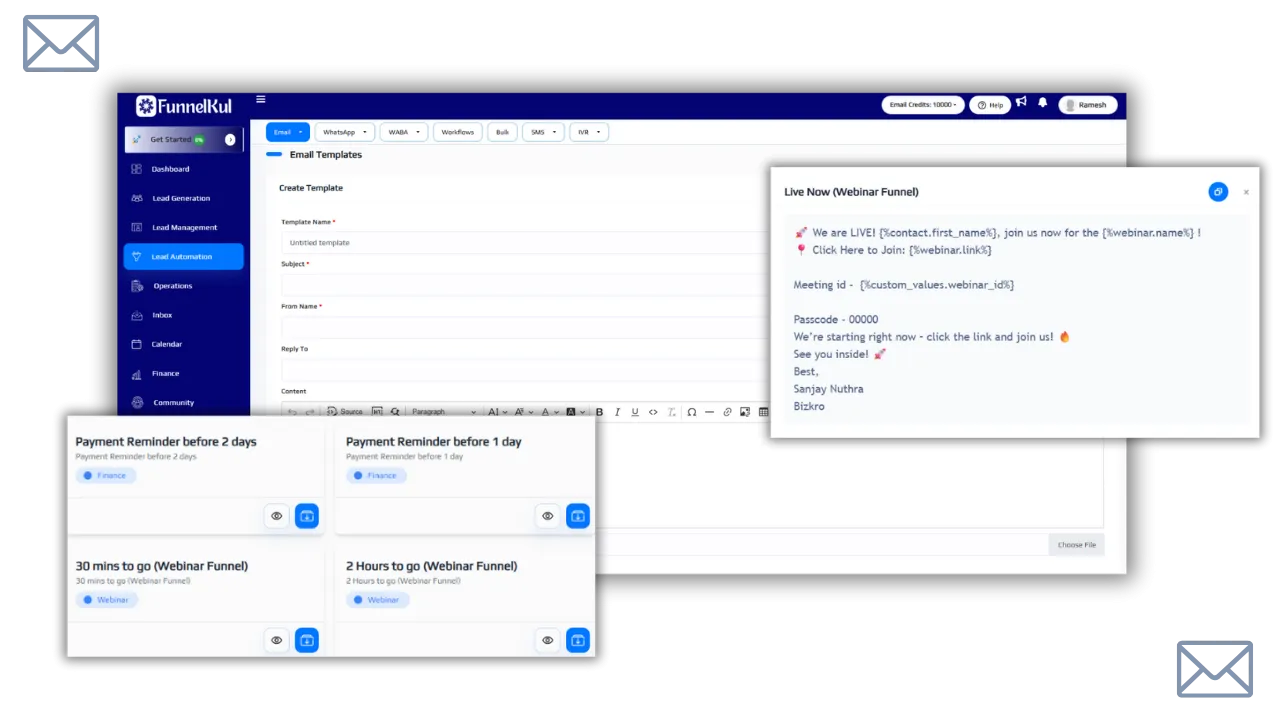Open Lead Generation in the sidebar

click(x=180, y=198)
